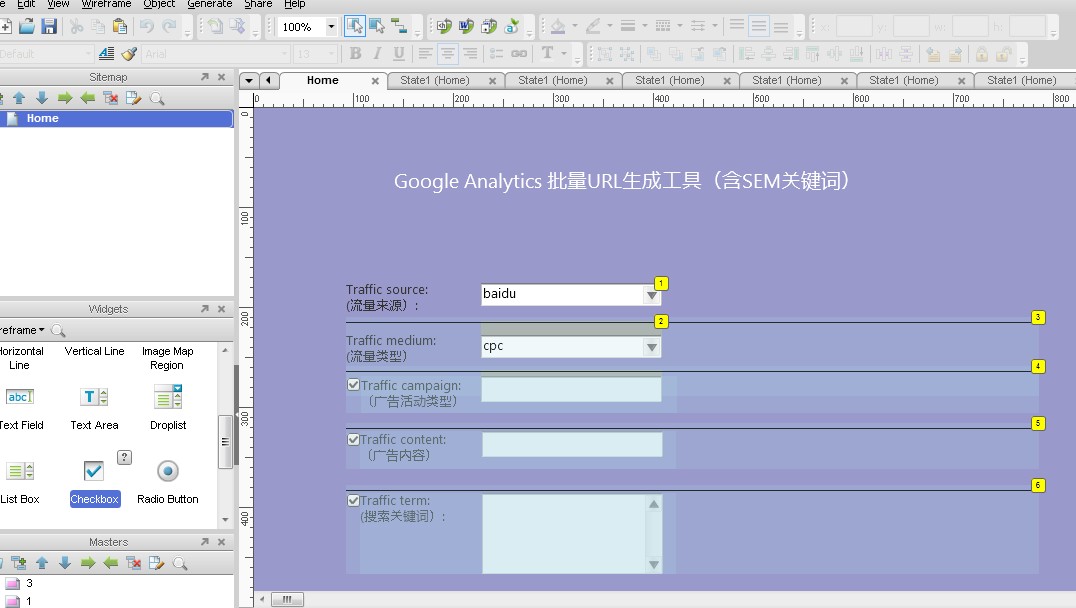
Task: Open the style editor icon beside Default
Action: pos(106,54)
